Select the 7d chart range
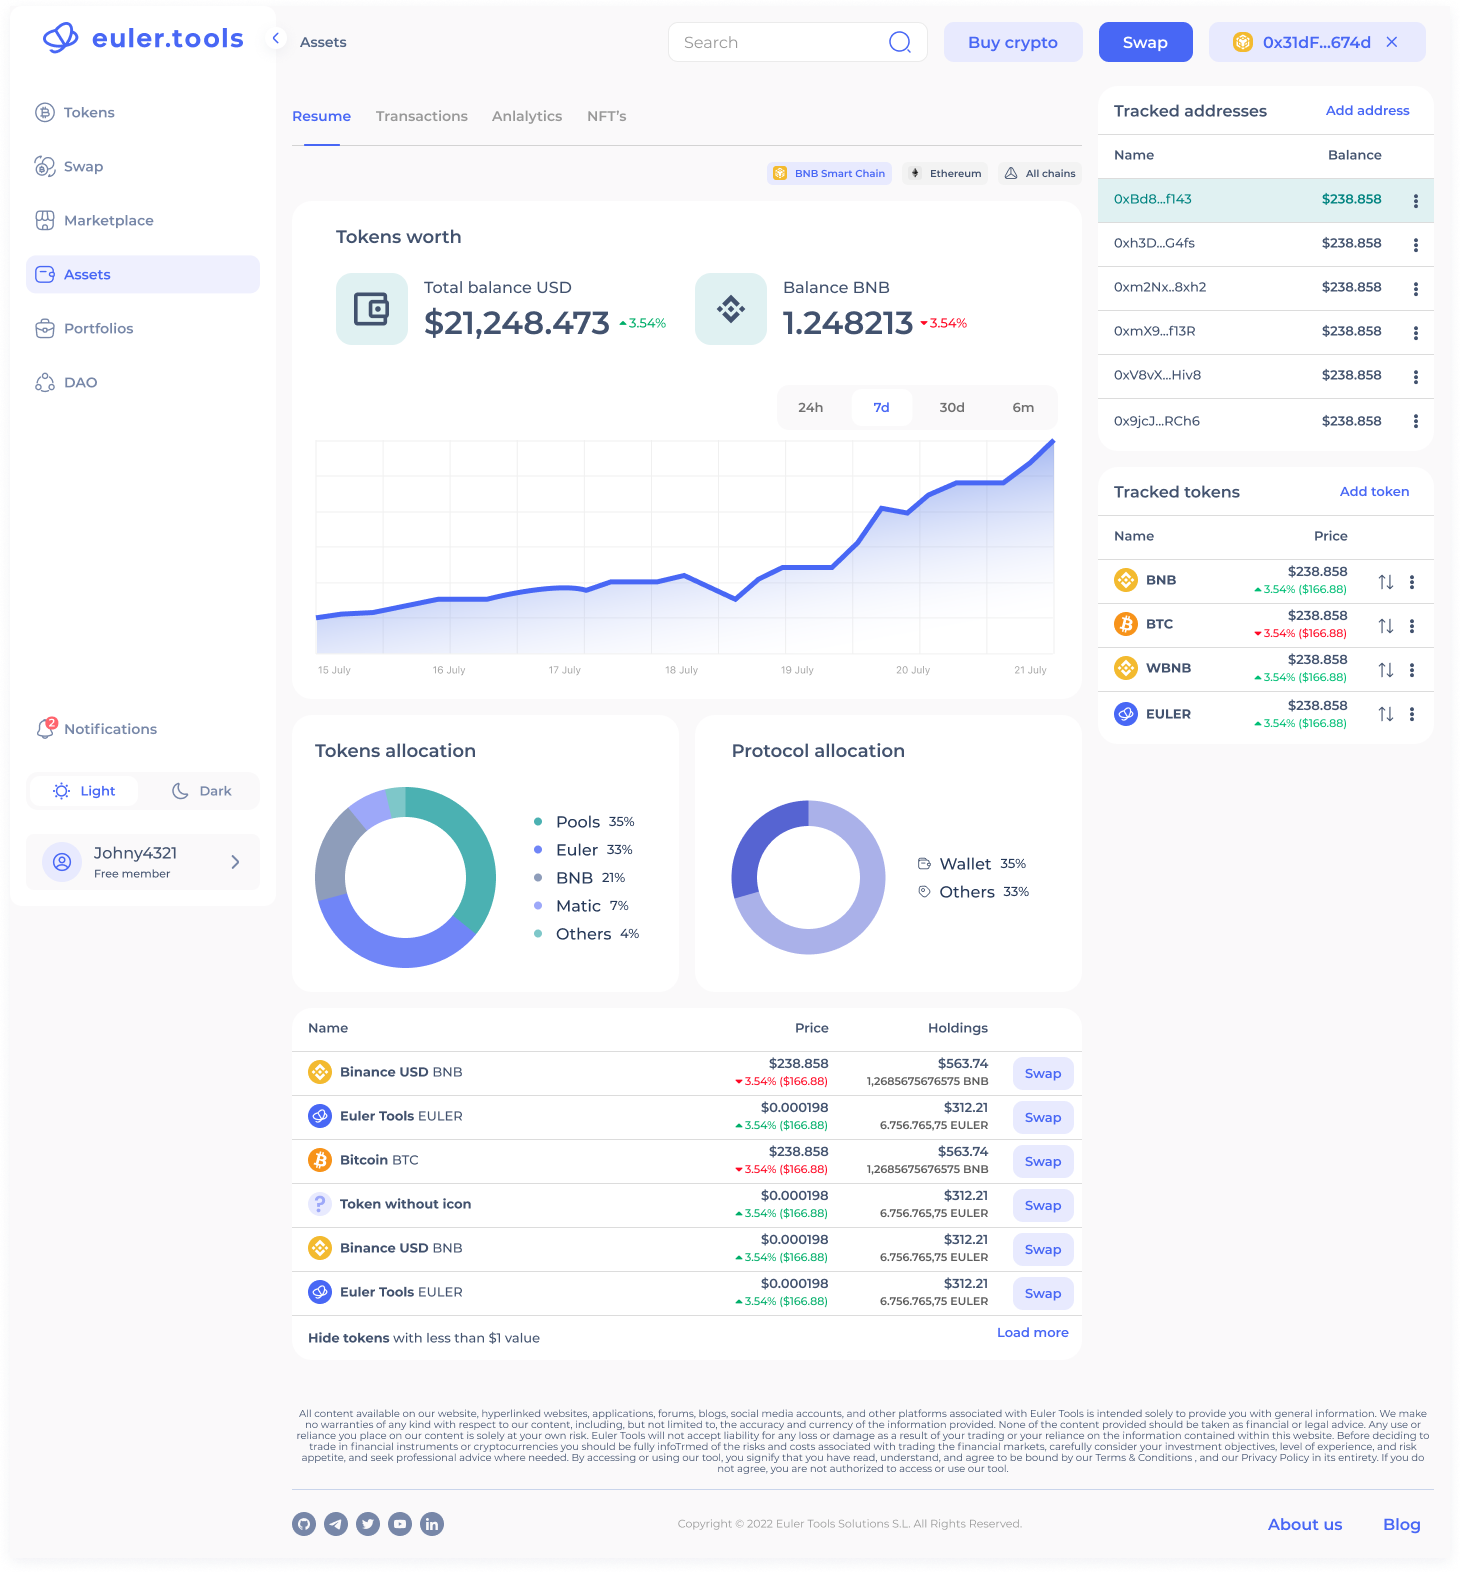This screenshot has height=1572, width=1460. 881,407
